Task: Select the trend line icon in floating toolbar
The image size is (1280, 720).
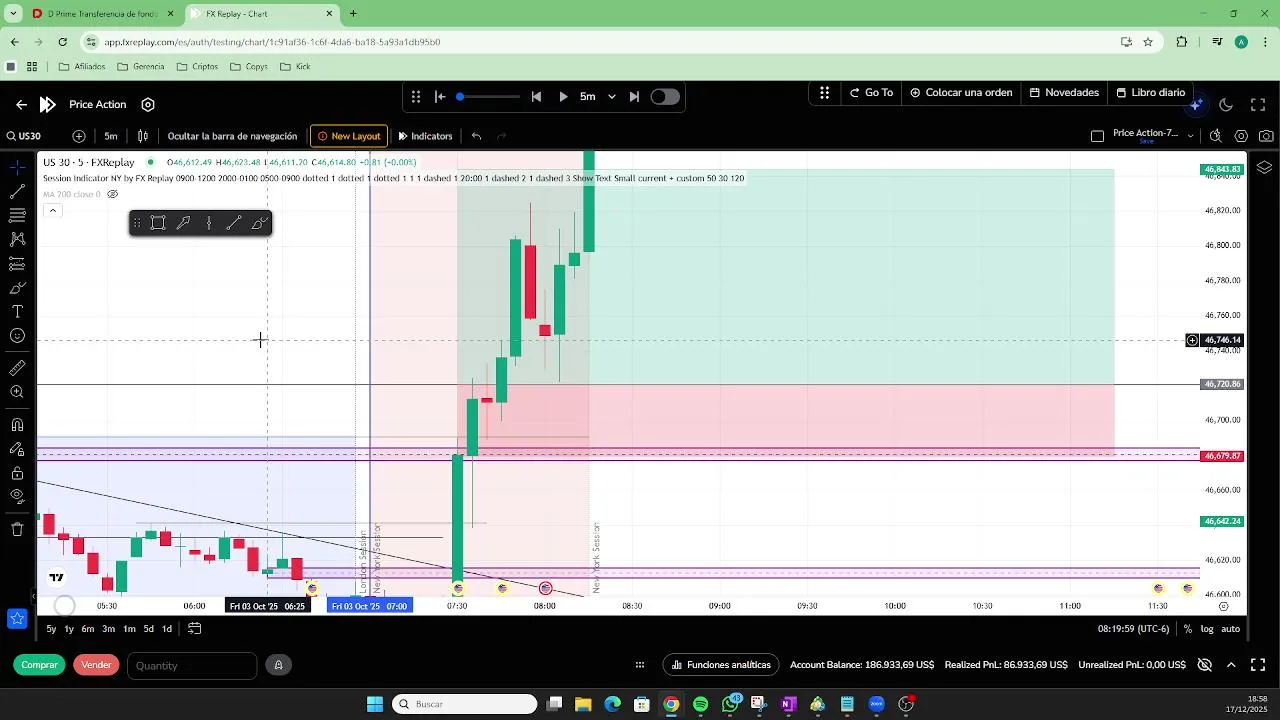Action: [x=233, y=223]
